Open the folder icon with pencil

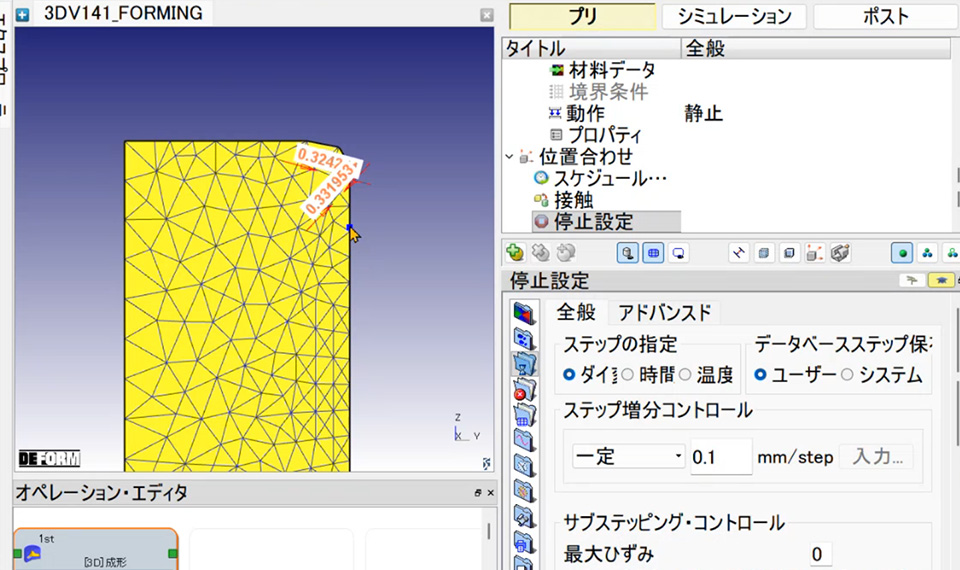click(x=524, y=517)
